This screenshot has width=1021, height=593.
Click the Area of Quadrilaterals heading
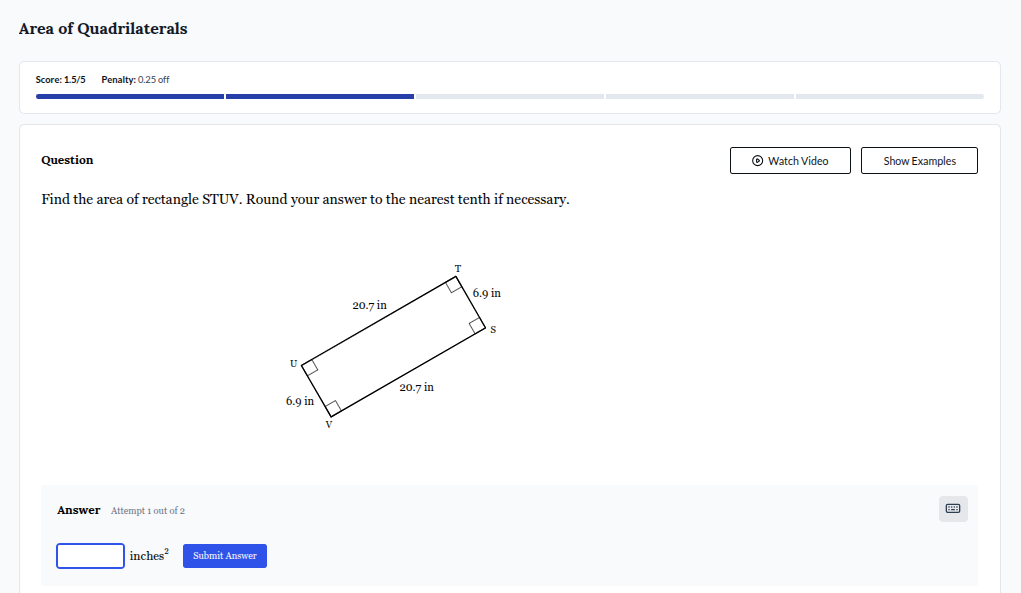(x=102, y=28)
